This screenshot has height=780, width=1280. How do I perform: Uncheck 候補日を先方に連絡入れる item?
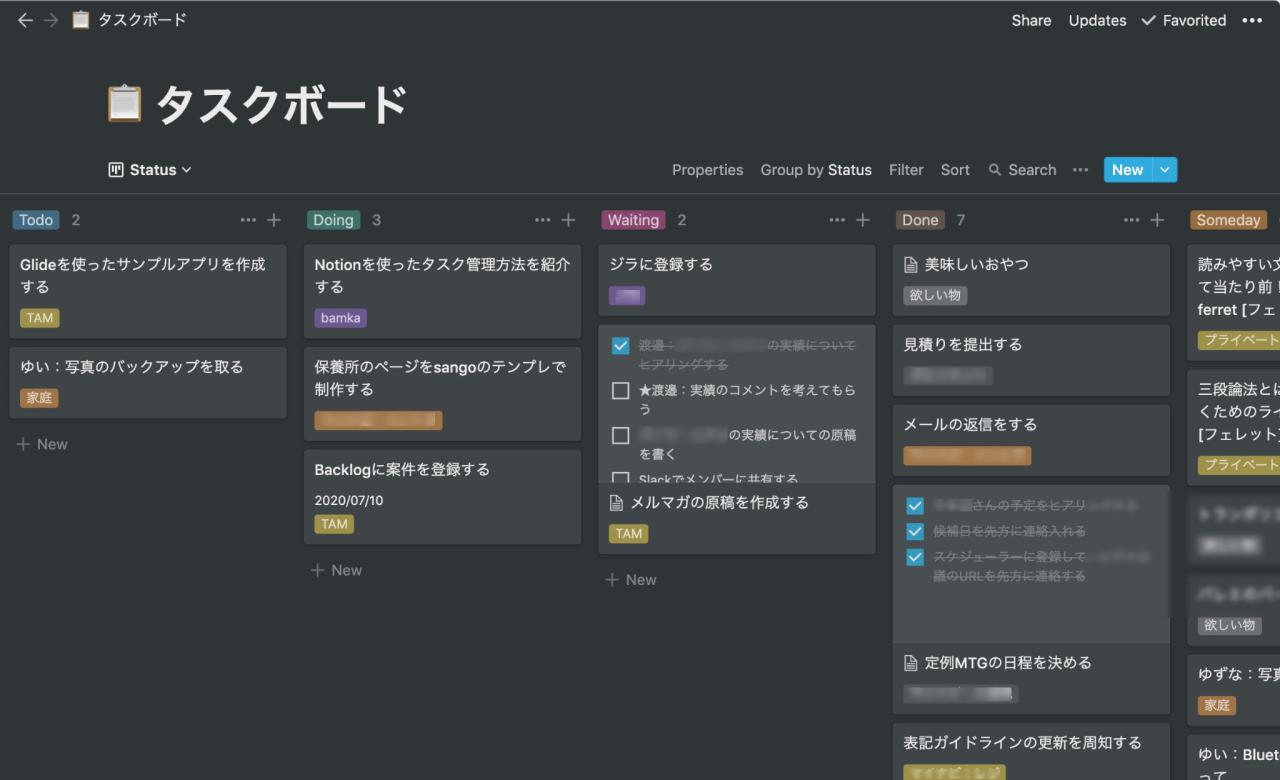915,531
